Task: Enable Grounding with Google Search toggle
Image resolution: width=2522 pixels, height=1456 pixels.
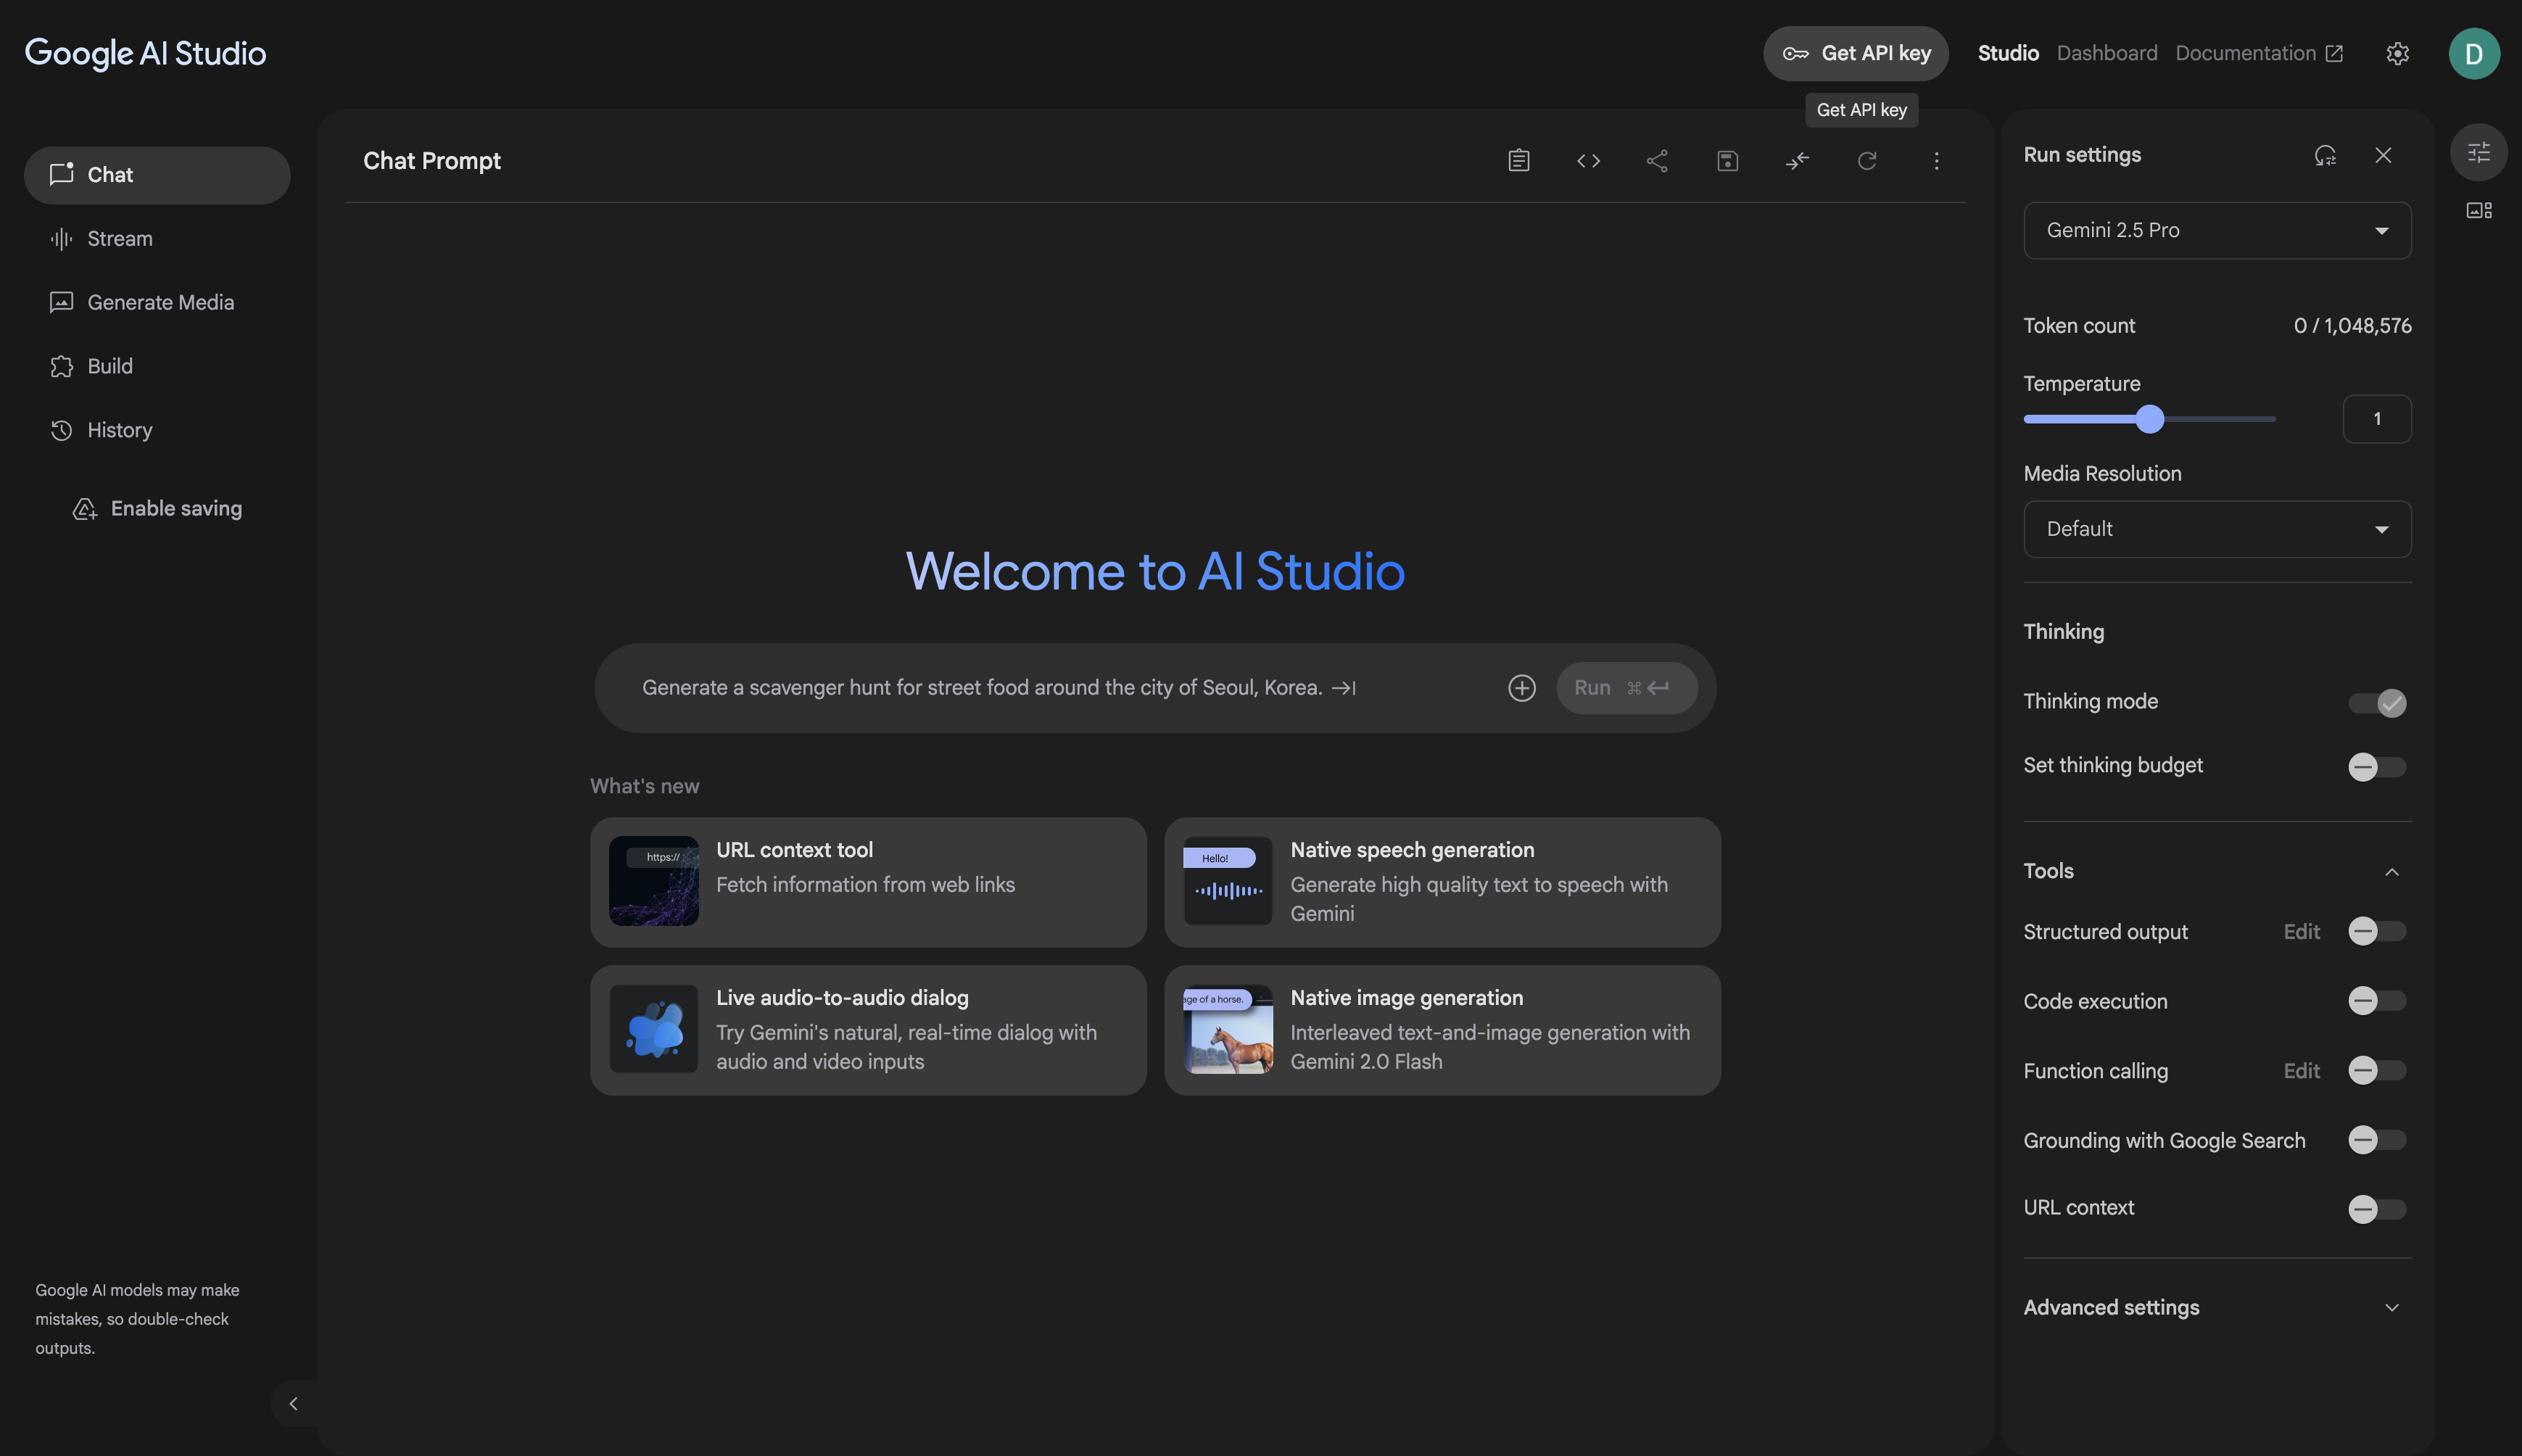Action: (2377, 1140)
